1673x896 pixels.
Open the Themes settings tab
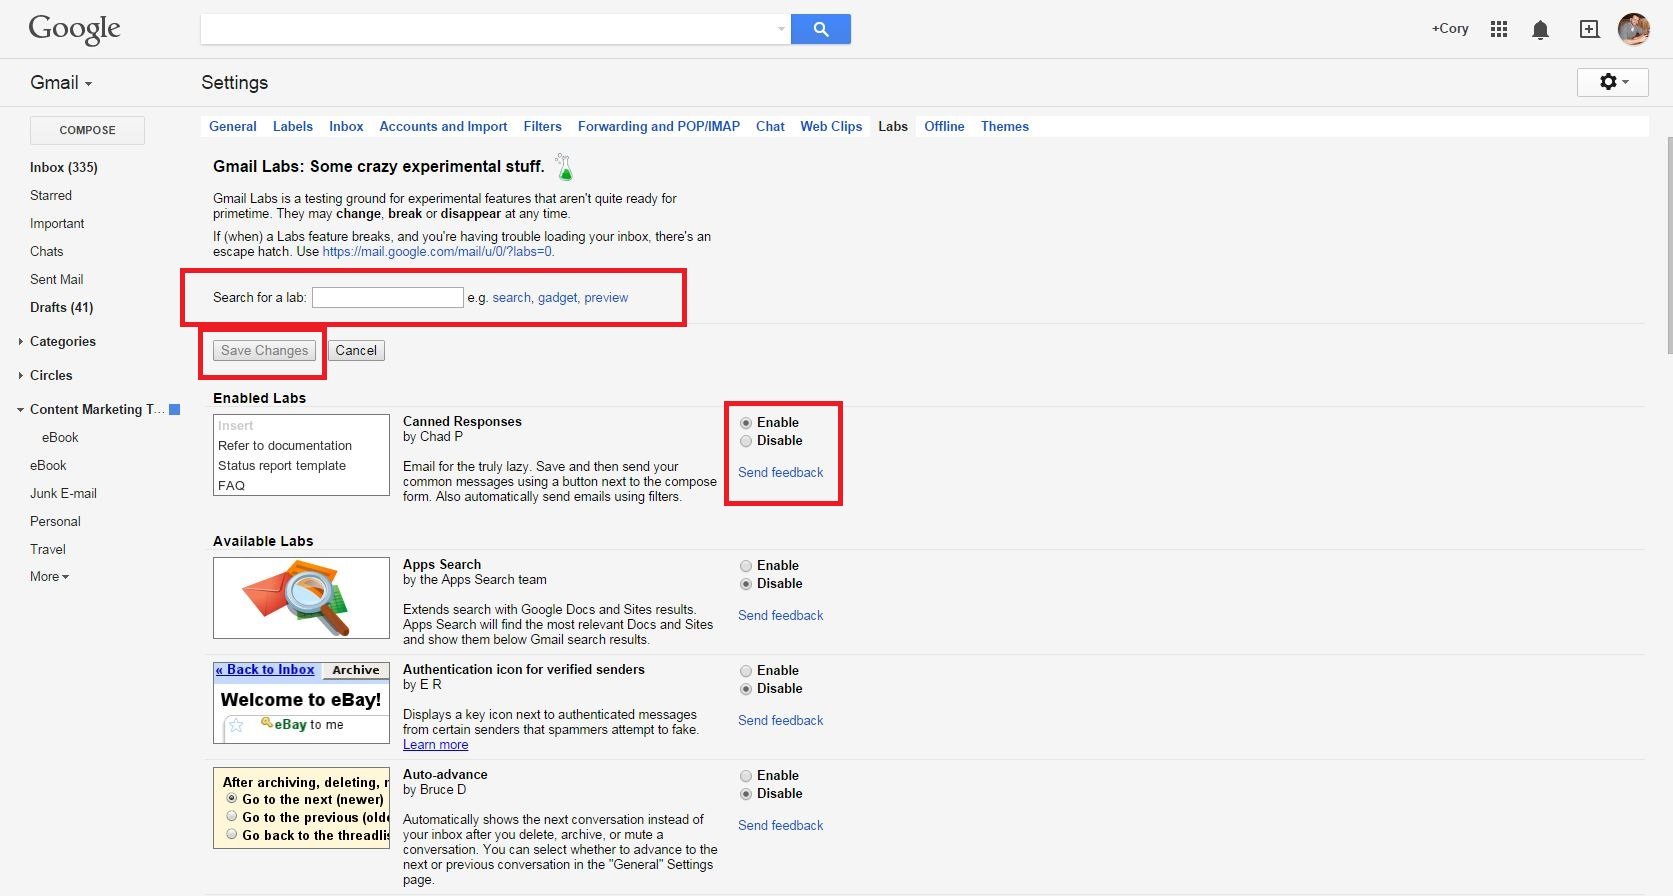pyautogui.click(x=1004, y=127)
